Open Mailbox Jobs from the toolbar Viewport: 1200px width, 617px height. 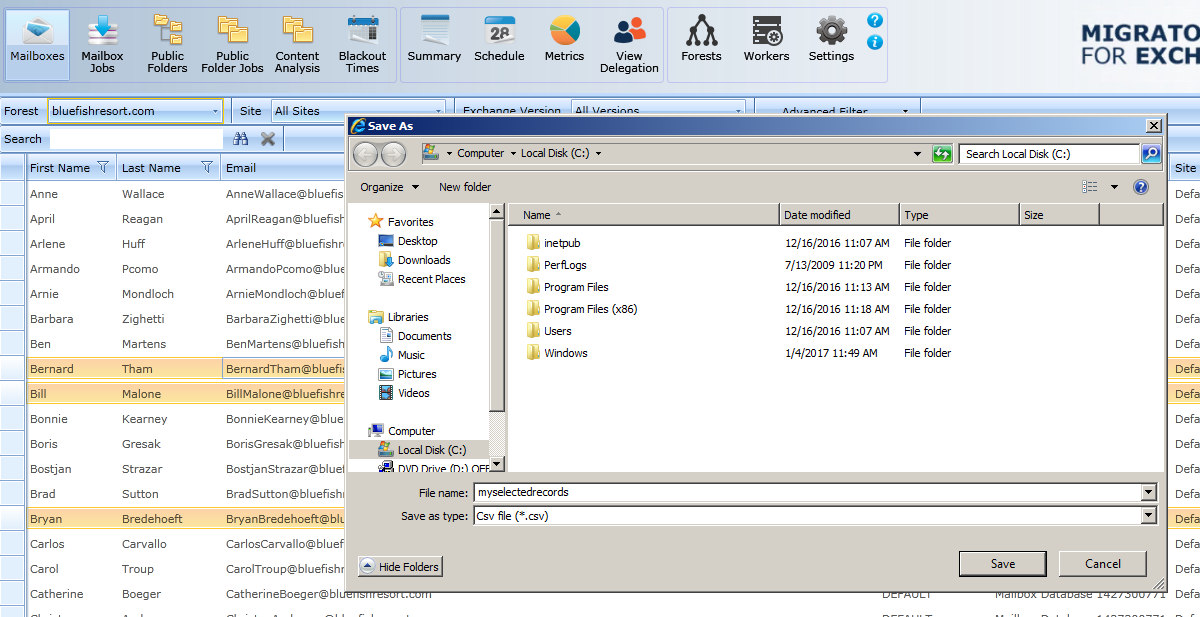point(102,45)
